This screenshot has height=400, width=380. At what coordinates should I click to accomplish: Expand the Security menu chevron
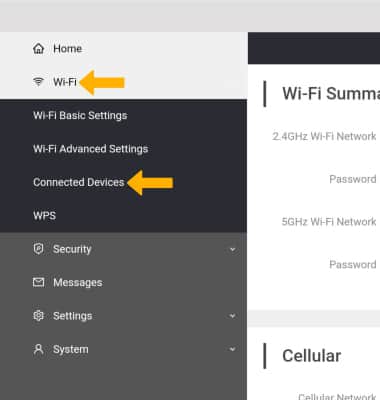[x=232, y=249]
